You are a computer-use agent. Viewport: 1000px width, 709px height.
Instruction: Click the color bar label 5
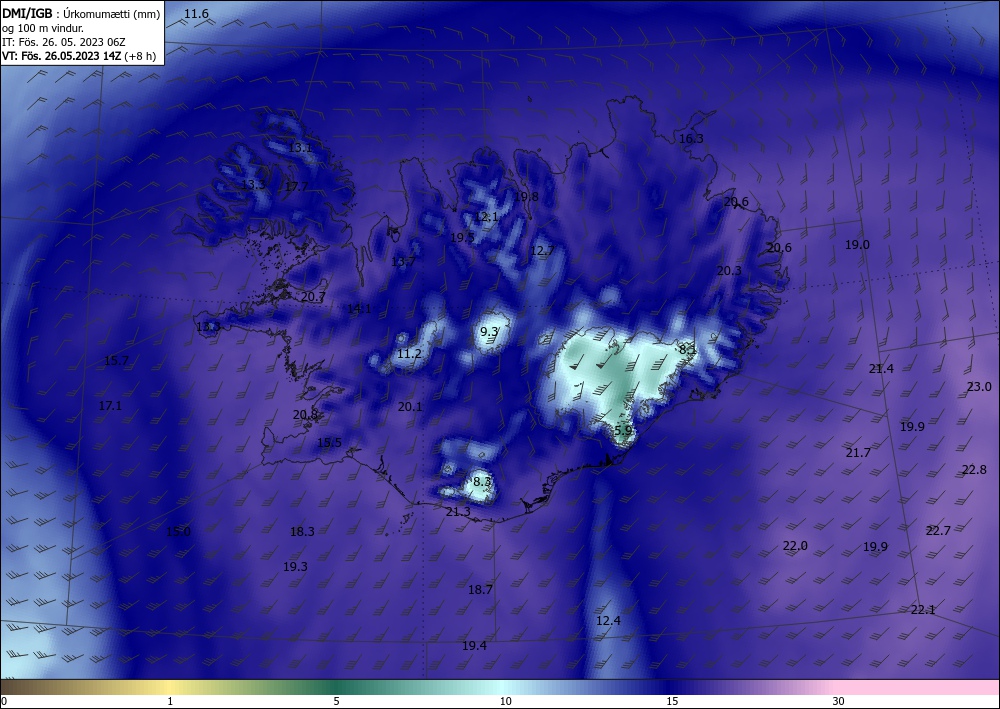coord(336,701)
